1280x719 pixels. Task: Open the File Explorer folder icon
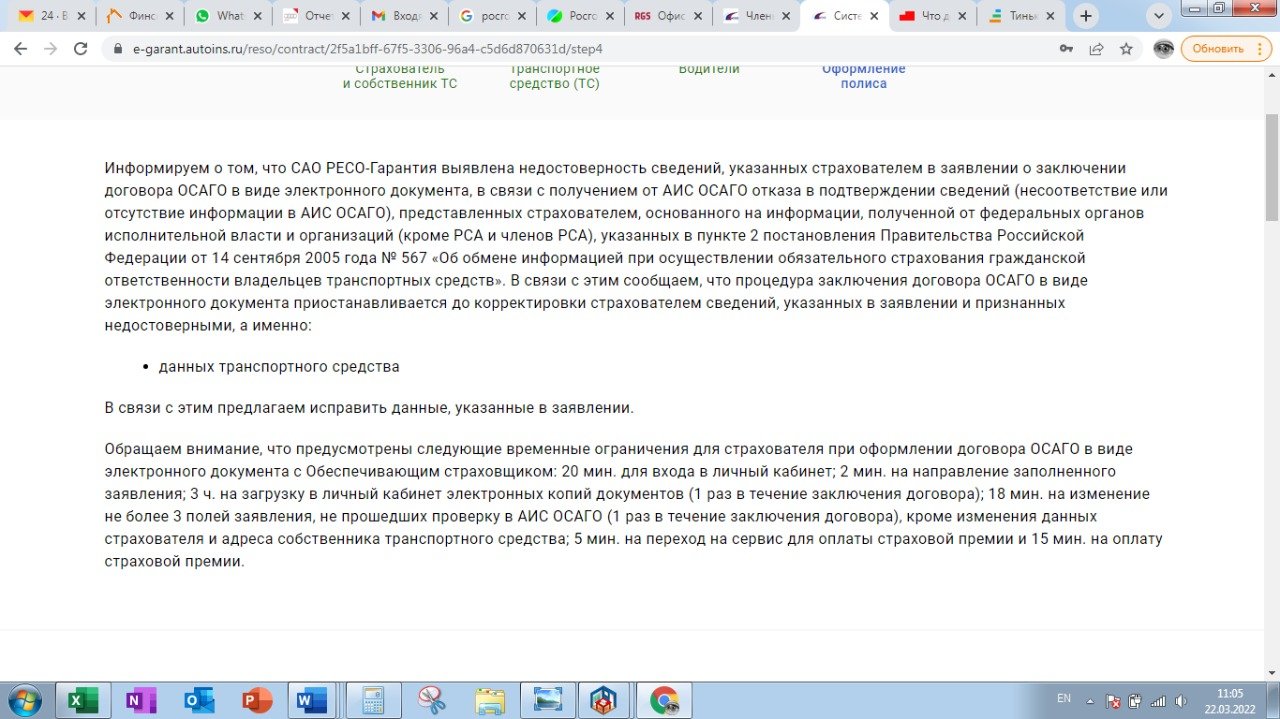coord(490,700)
